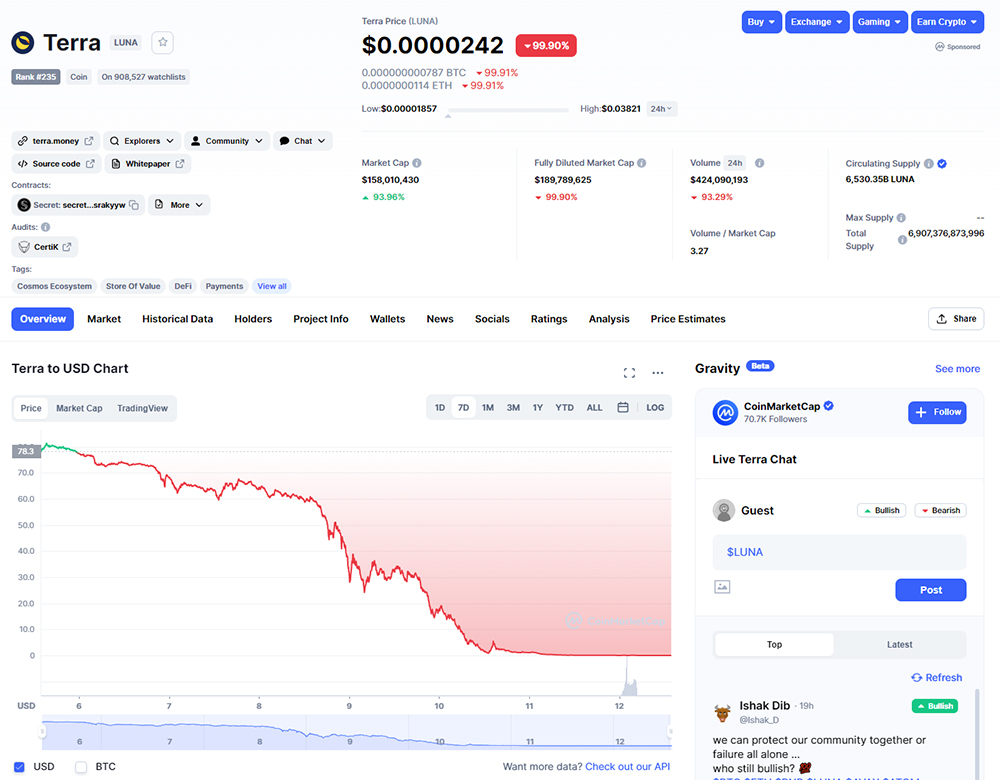Toggle LOG scale on the chart
Image resolution: width=1000 pixels, height=780 pixels.
[655, 408]
